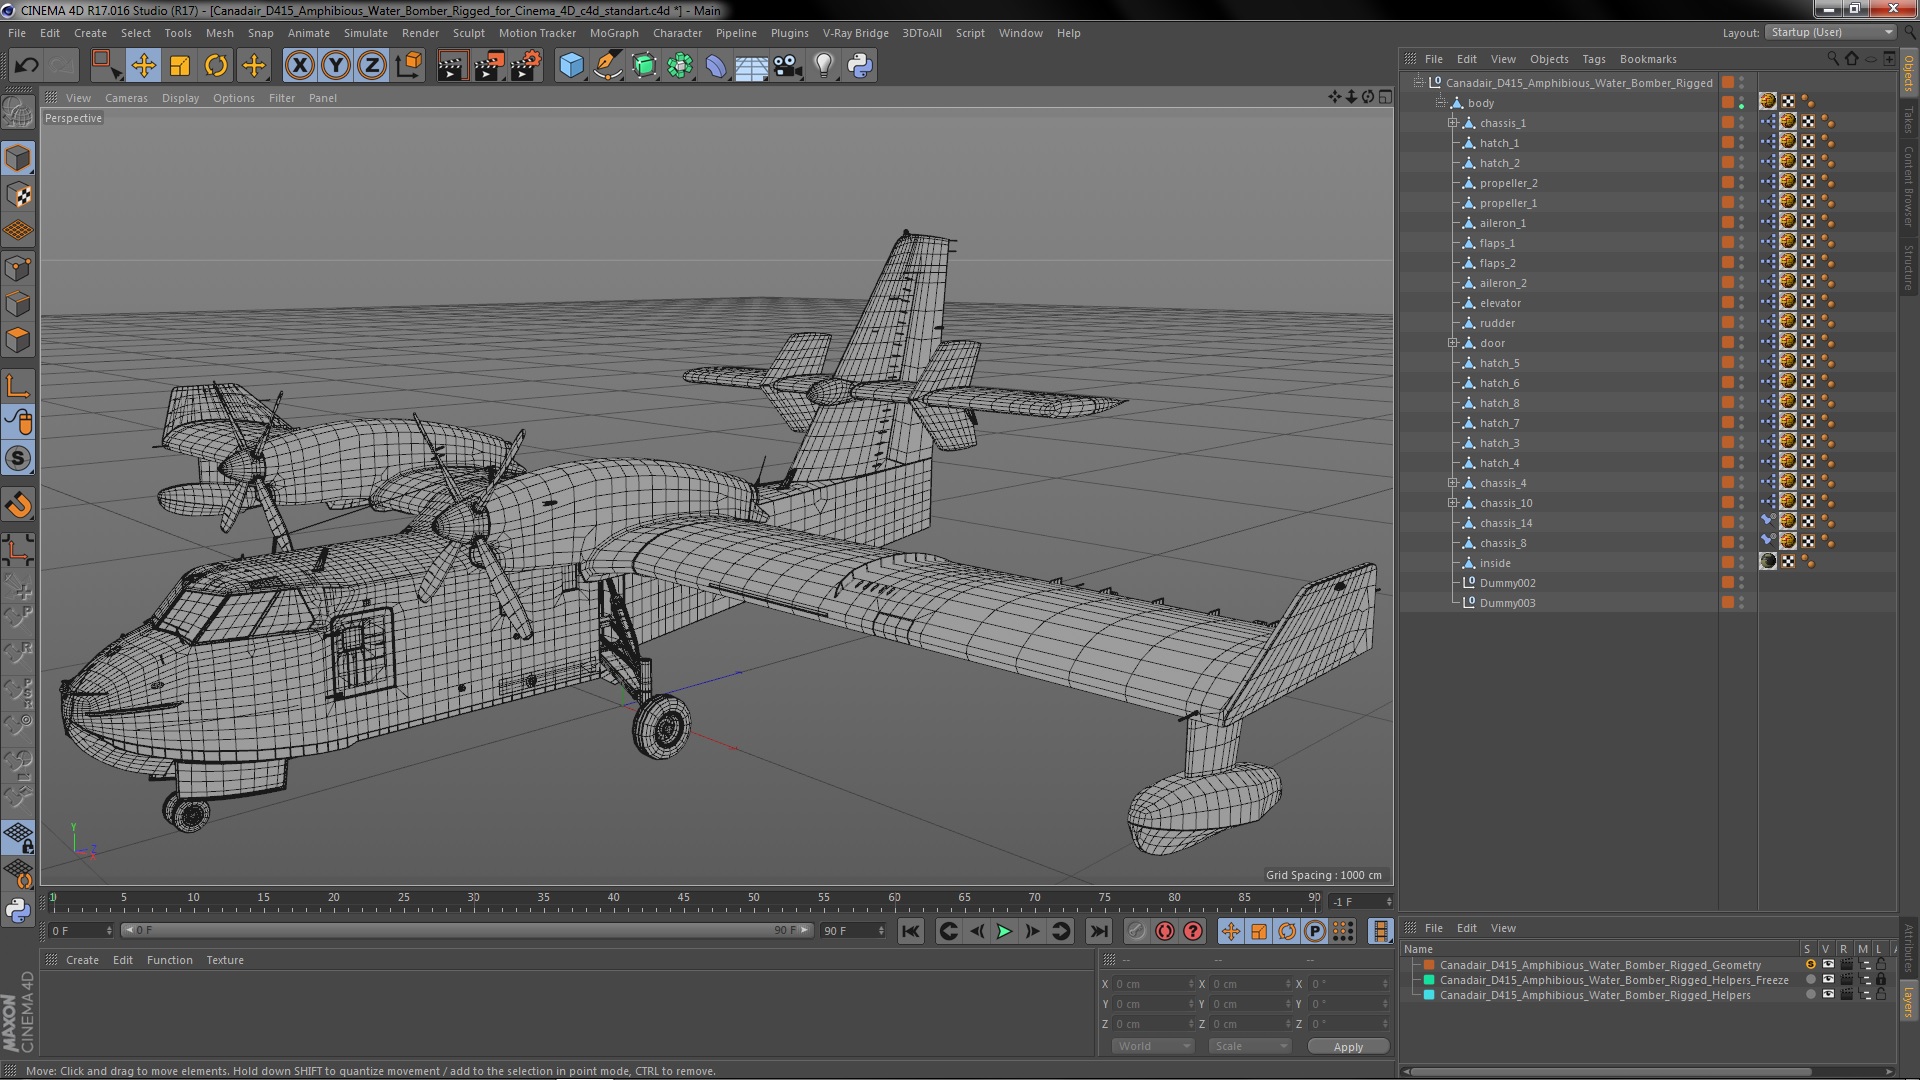
Task: Open Edit Render Settings
Action: click(x=526, y=66)
